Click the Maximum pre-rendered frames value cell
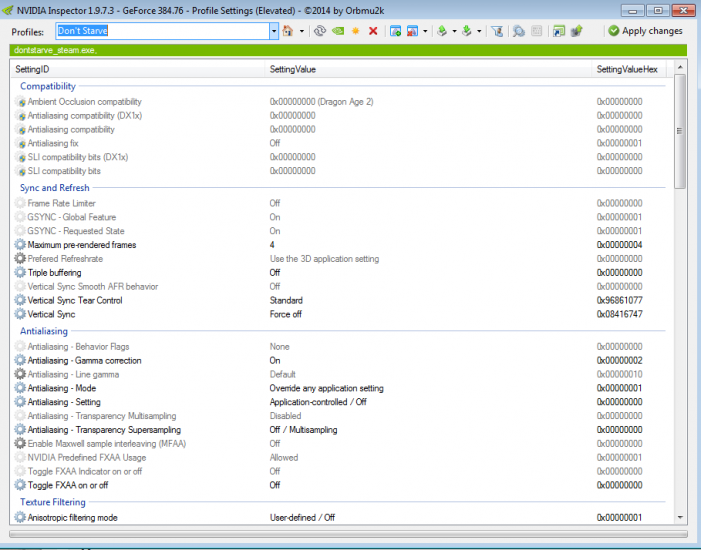This screenshot has width=701, height=550. pyautogui.click(x=272, y=244)
